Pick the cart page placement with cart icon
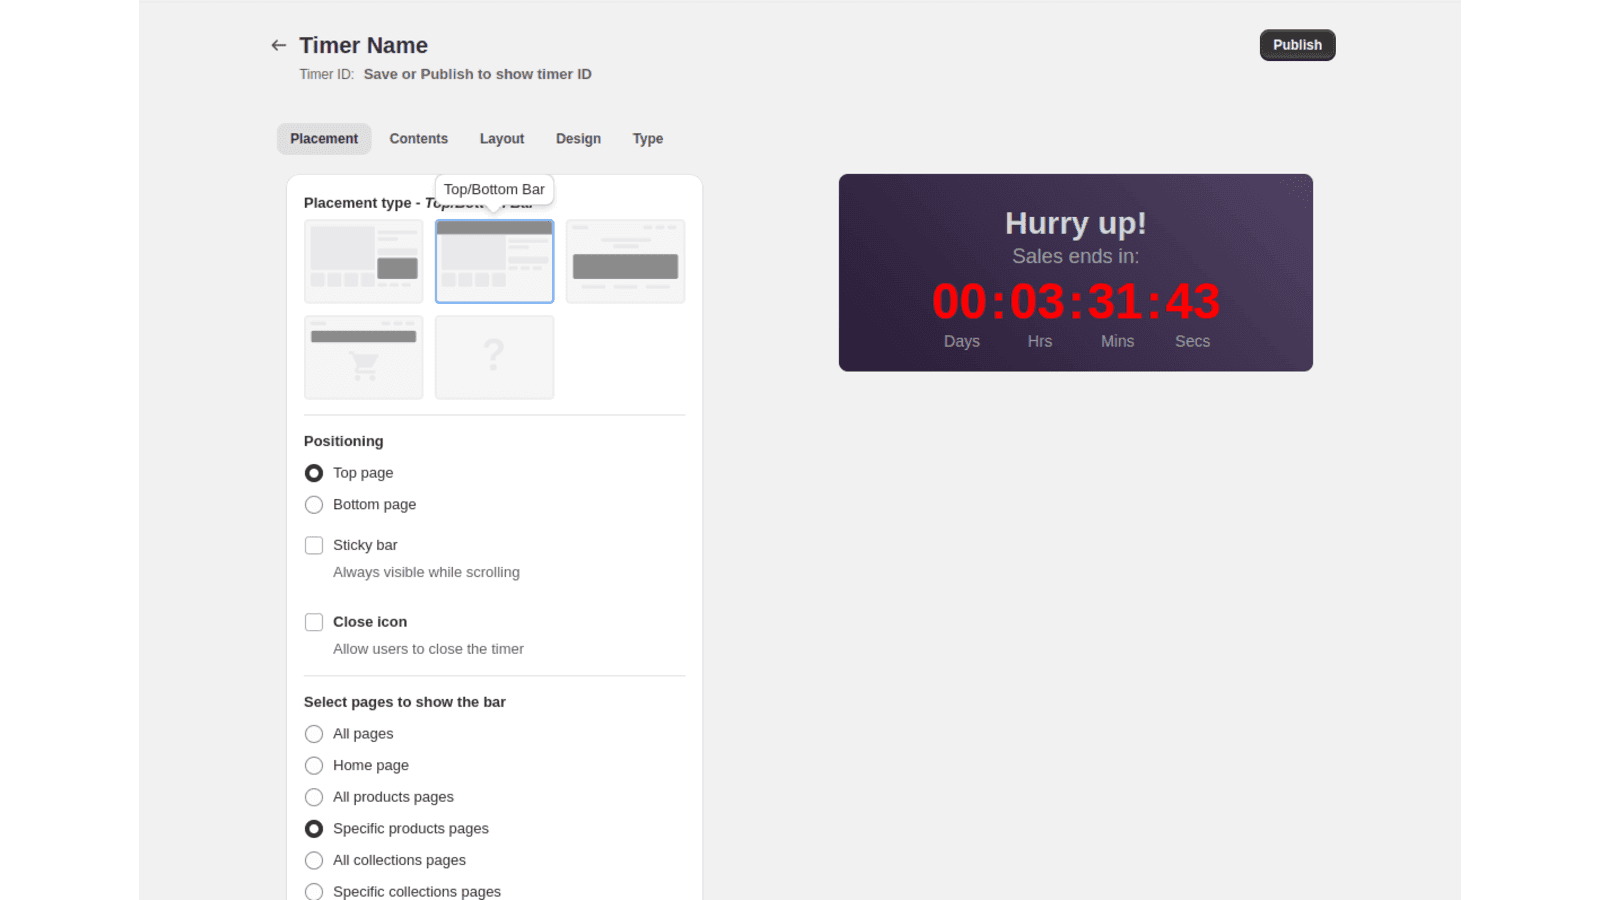The width and height of the screenshot is (1600, 900). (x=363, y=357)
